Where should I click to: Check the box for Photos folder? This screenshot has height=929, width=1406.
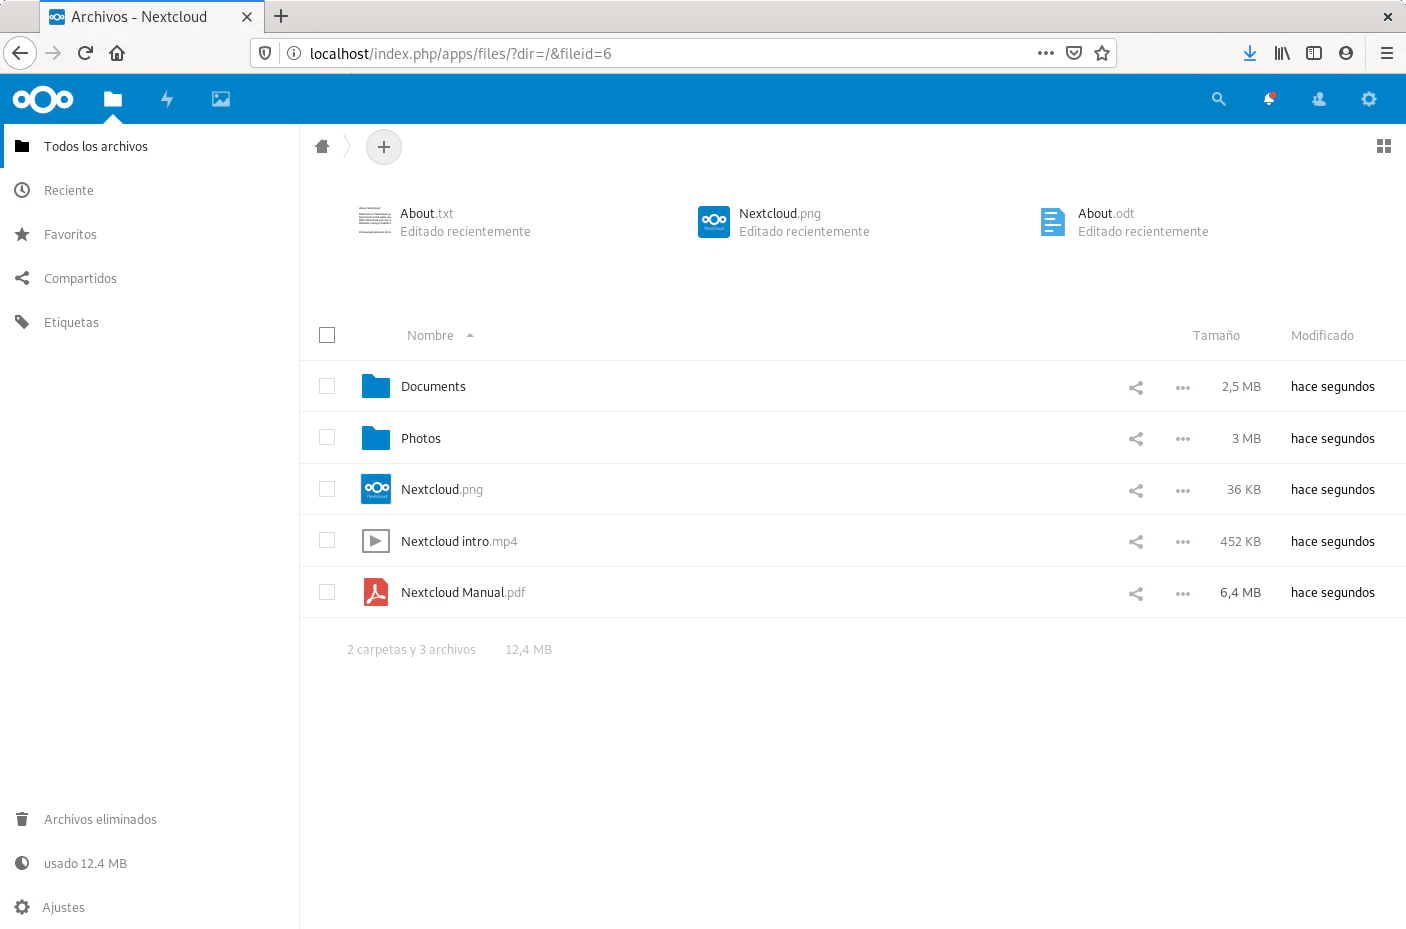[x=327, y=438]
